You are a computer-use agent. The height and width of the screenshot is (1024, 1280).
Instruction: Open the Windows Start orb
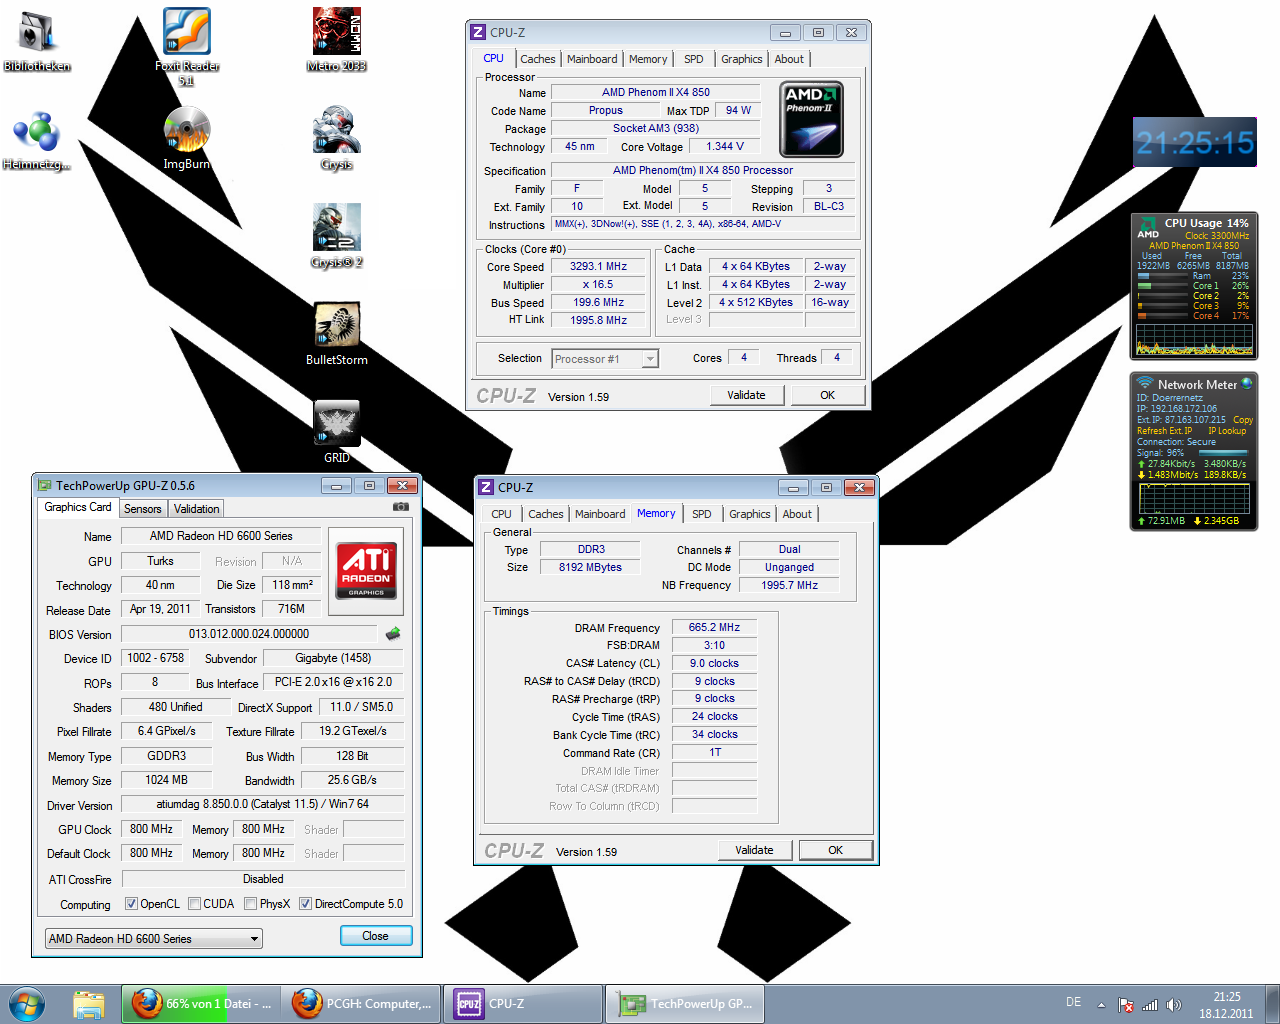coord(27,1004)
